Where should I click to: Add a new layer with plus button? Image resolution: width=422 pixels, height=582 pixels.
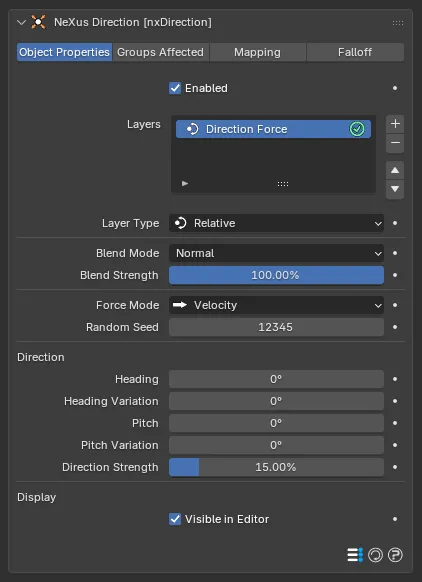tap(395, 124)
